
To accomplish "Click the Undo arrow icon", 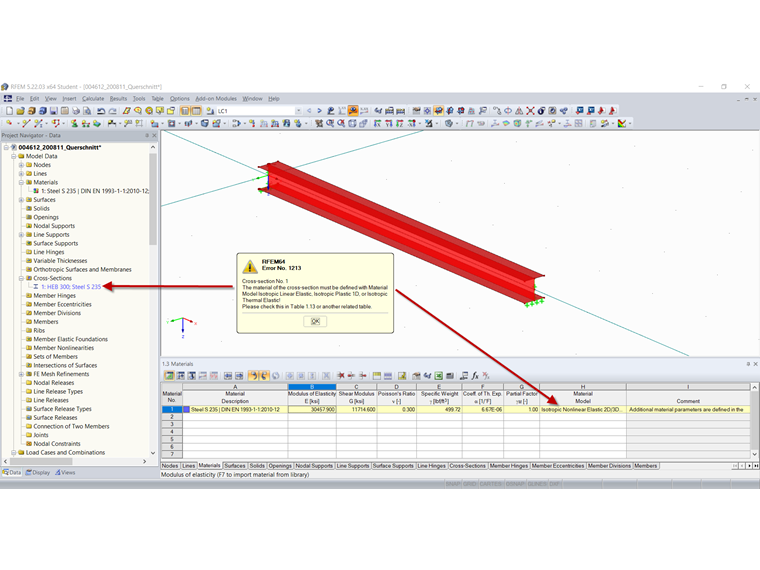I will point(101,111).
